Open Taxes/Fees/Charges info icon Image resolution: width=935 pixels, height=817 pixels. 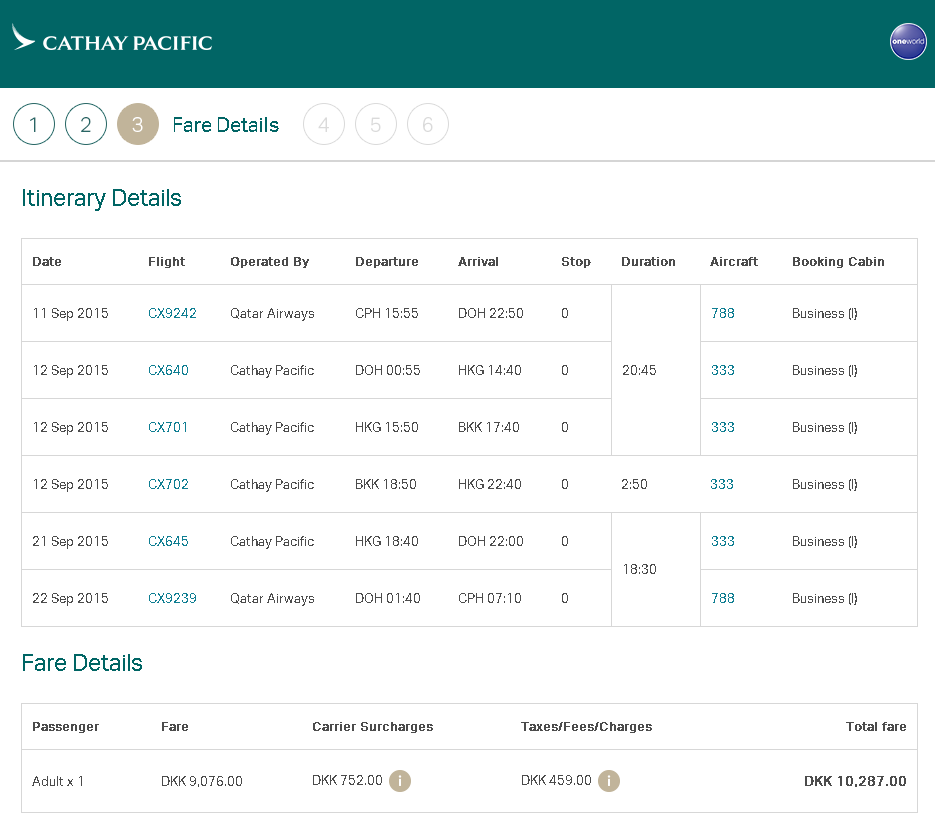(609, 781)
